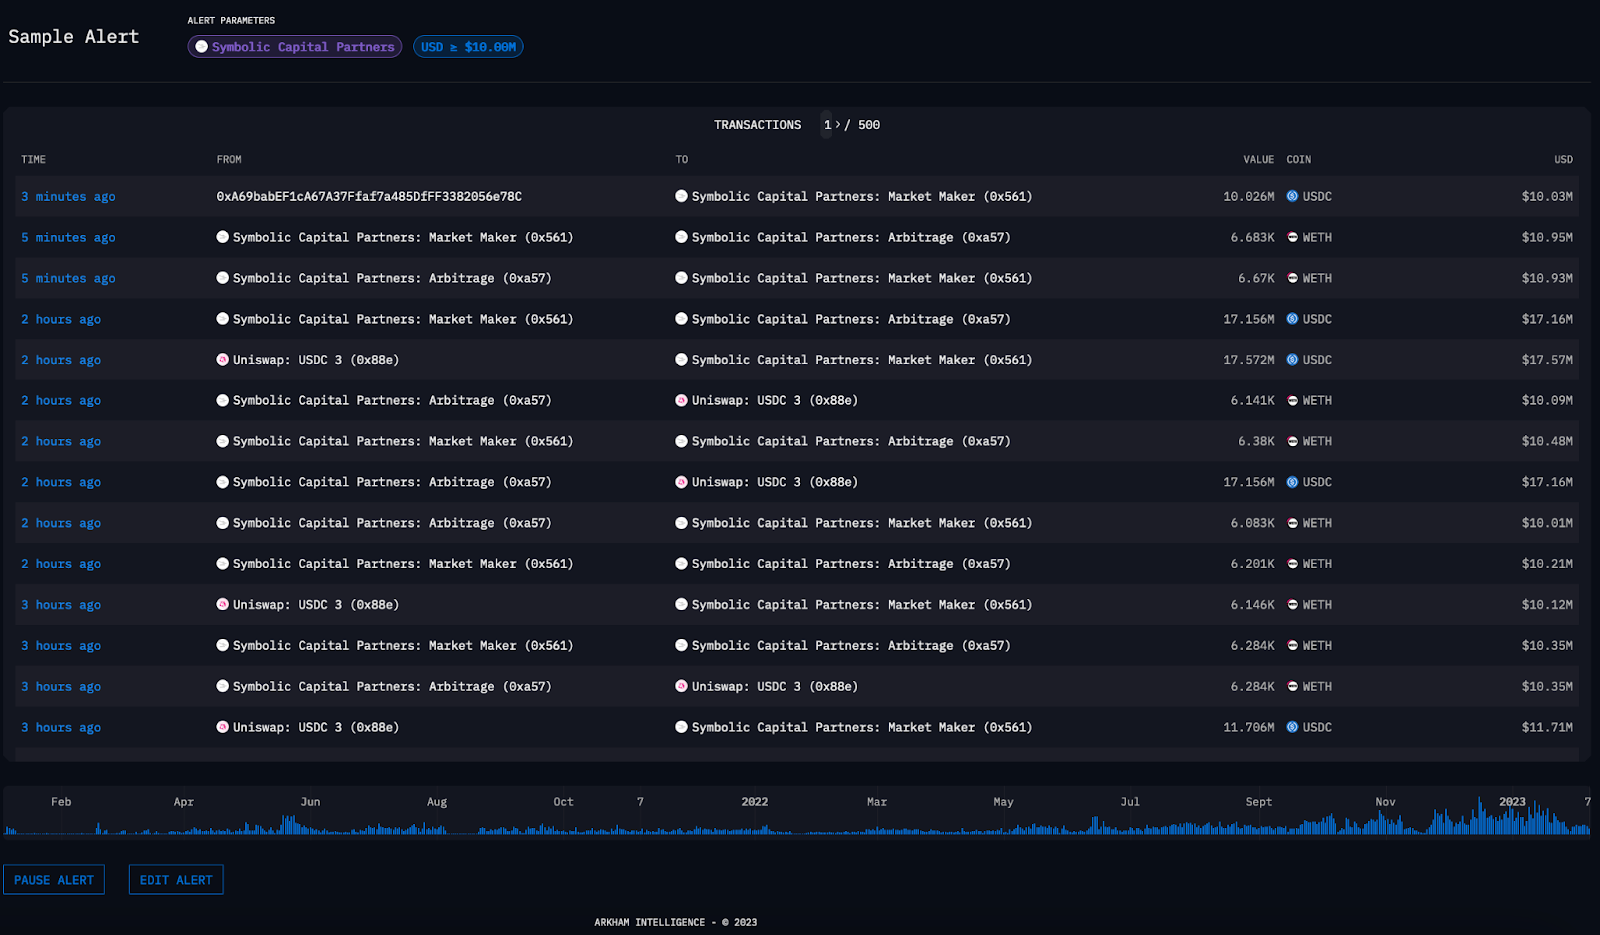
Task: Open the Arbitrage (0xa57) sender in the $10.93M row
Action: [x=392, y=279]
